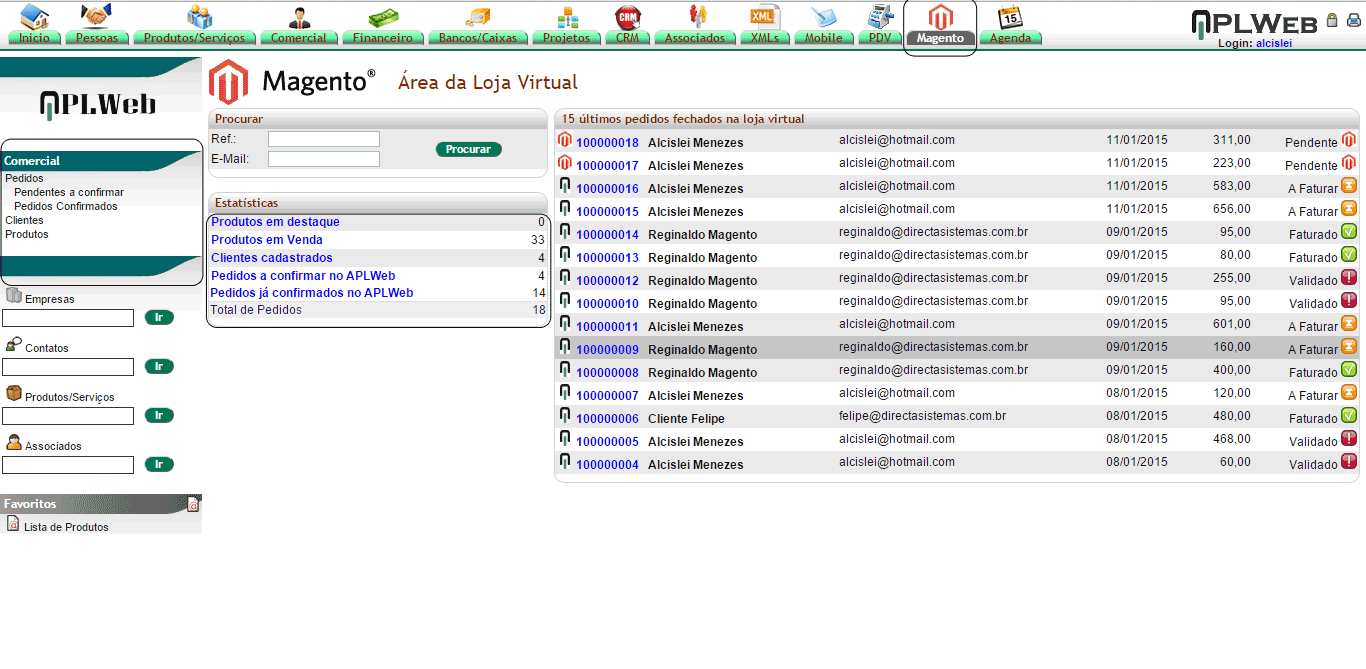Click the printer icon near the login
Screen dimensions: 1366x669
[1353, 20]
